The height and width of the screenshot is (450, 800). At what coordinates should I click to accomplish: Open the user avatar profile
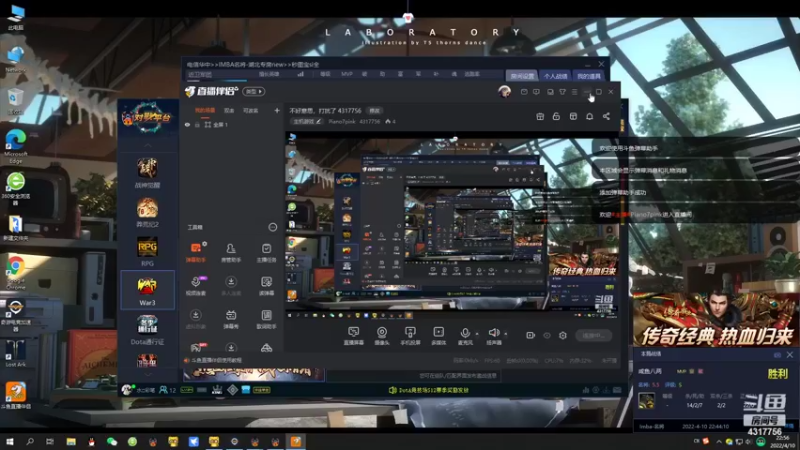click(x=505, y=91)
